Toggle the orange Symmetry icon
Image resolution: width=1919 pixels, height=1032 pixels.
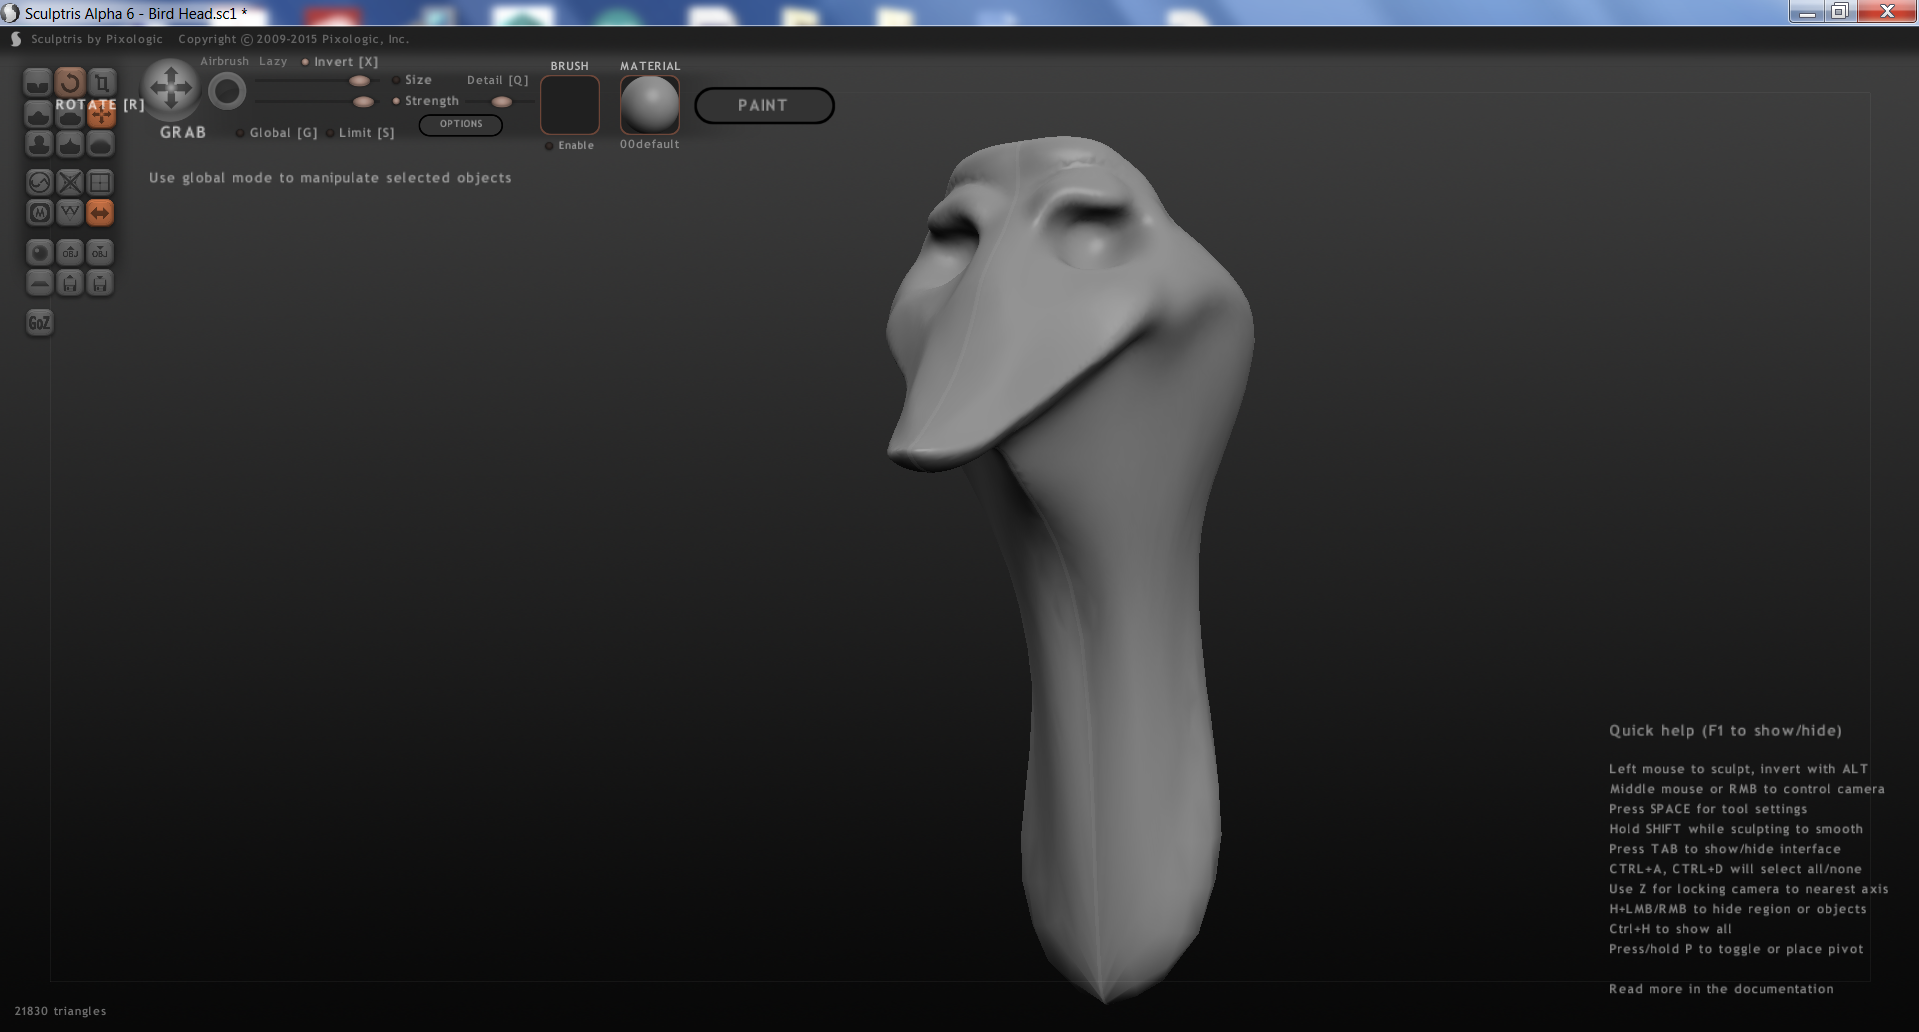point(100,213)
